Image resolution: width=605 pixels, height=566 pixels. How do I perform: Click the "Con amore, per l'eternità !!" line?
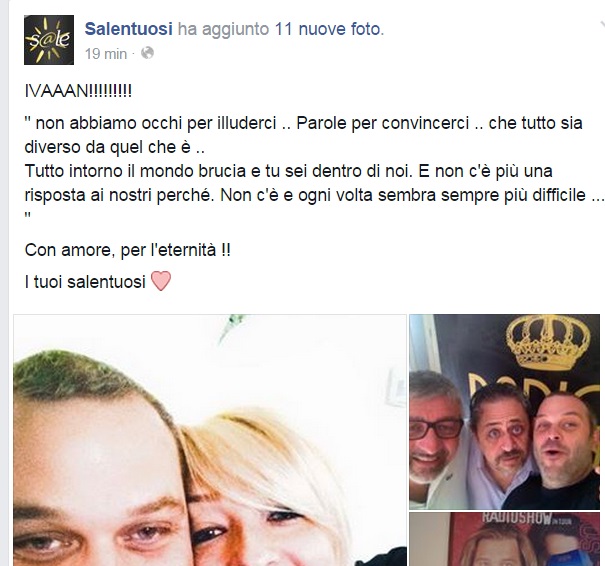(128, 250)
